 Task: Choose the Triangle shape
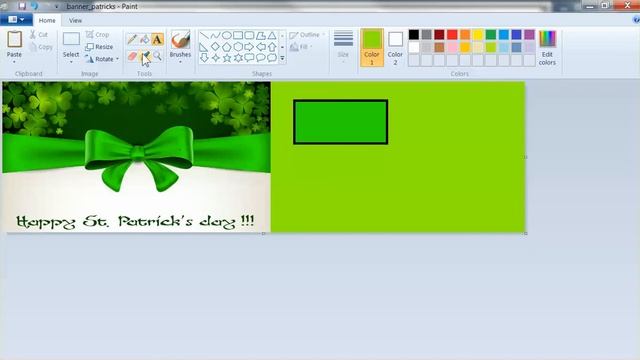(x=272, y=36)
